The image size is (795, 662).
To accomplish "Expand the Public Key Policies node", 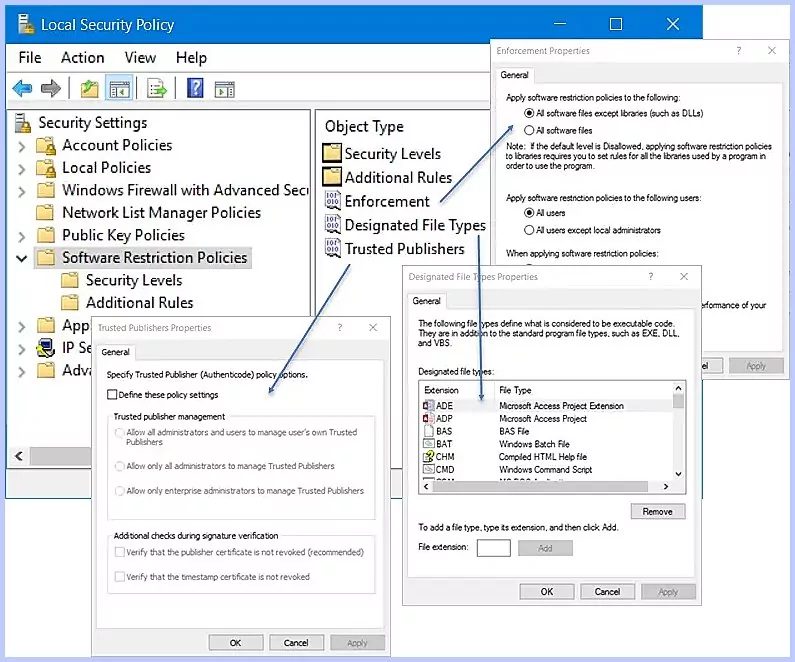I will 21,237.
